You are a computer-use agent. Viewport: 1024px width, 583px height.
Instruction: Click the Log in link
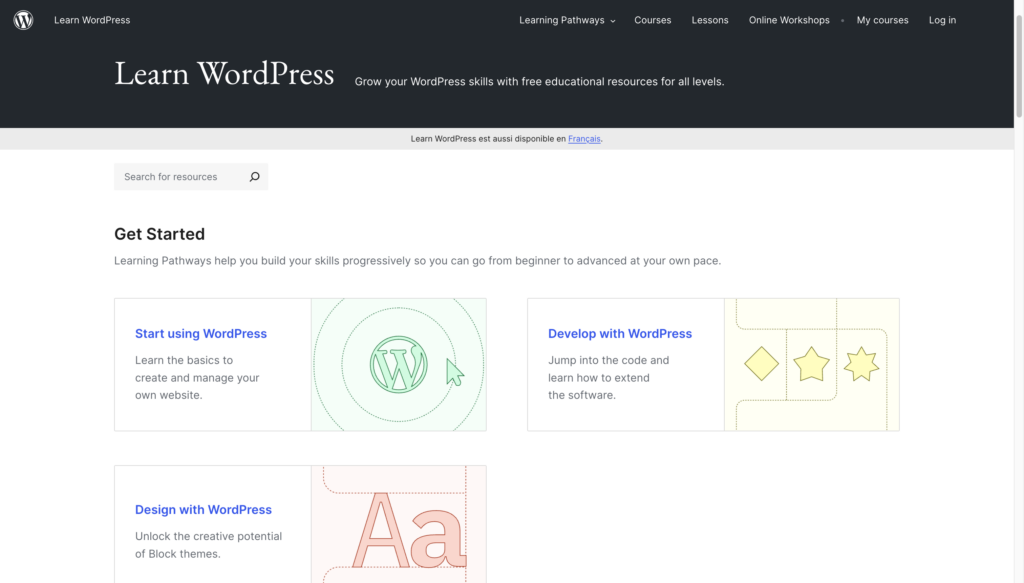point(942,20)
